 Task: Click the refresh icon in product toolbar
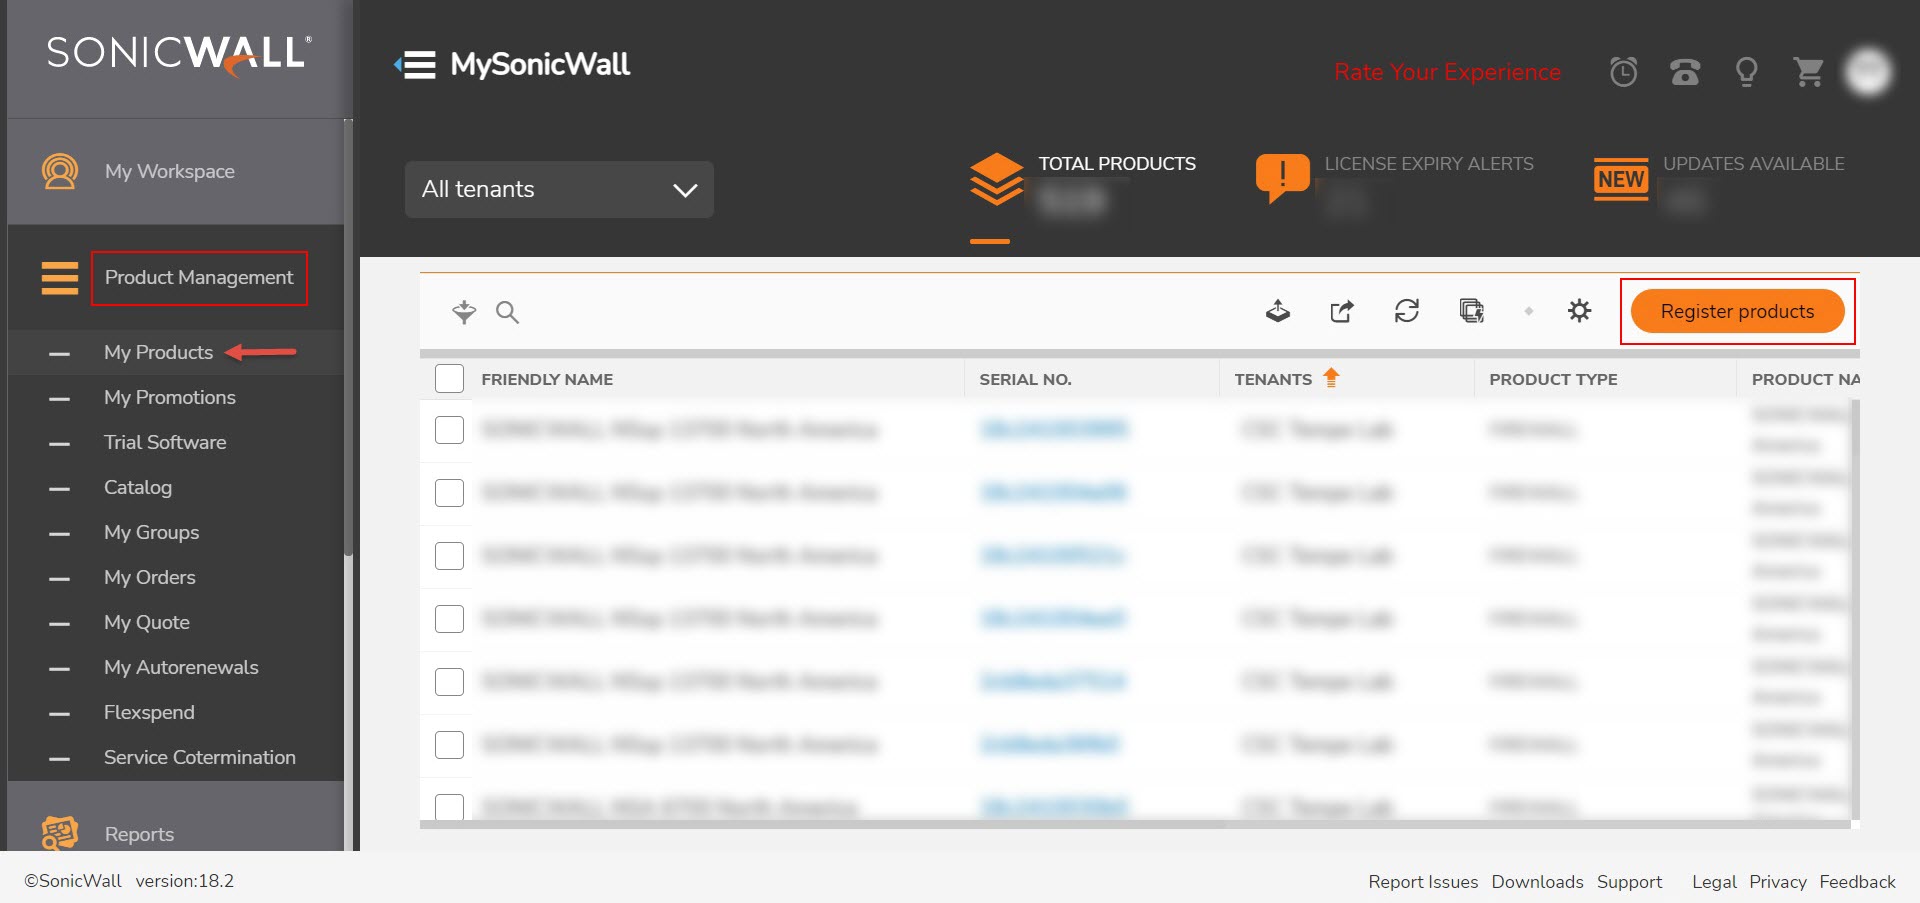point(1406,311)
